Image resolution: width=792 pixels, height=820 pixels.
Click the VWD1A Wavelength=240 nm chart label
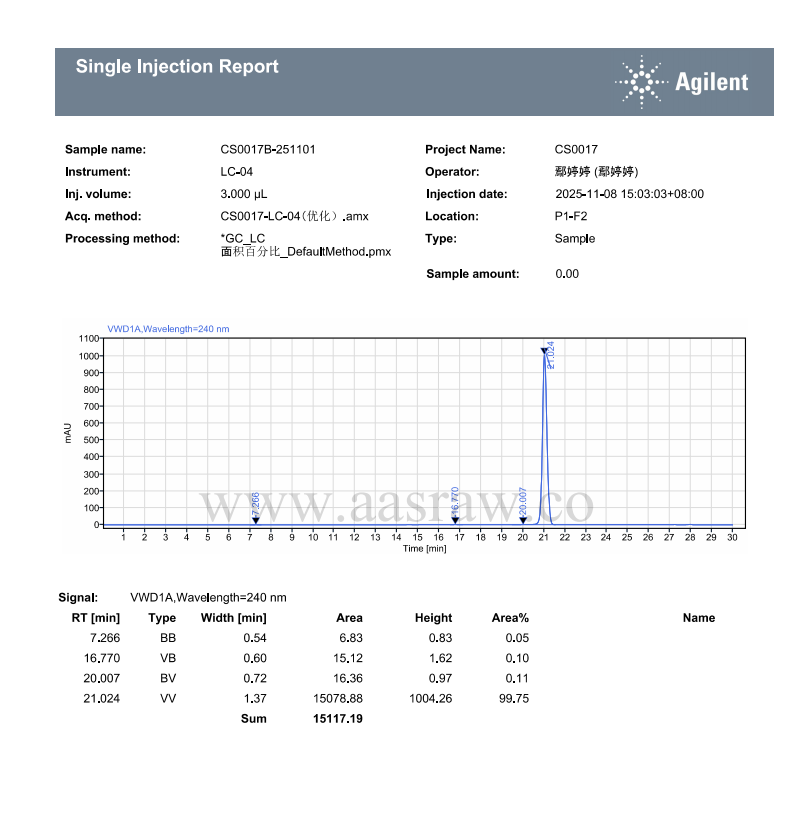pos(169,328)
